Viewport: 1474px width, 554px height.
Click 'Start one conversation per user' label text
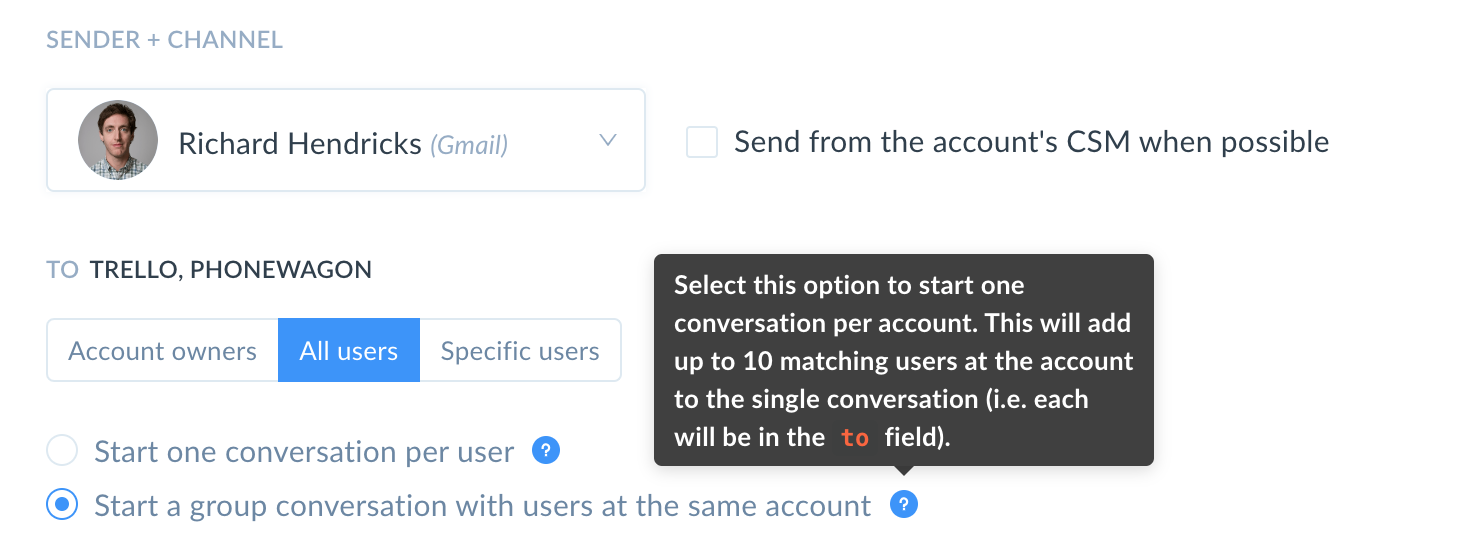click(x=304, y=452)
